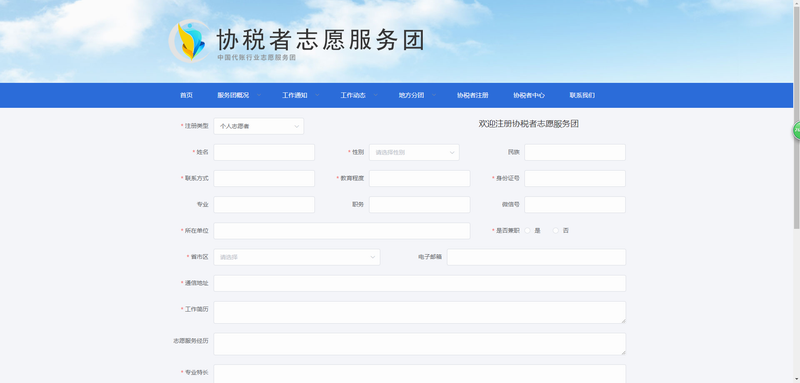Open the 省市区 selection dropdown
The width and height of the screenshot is (800, 383).
click(x=297, y=257)
